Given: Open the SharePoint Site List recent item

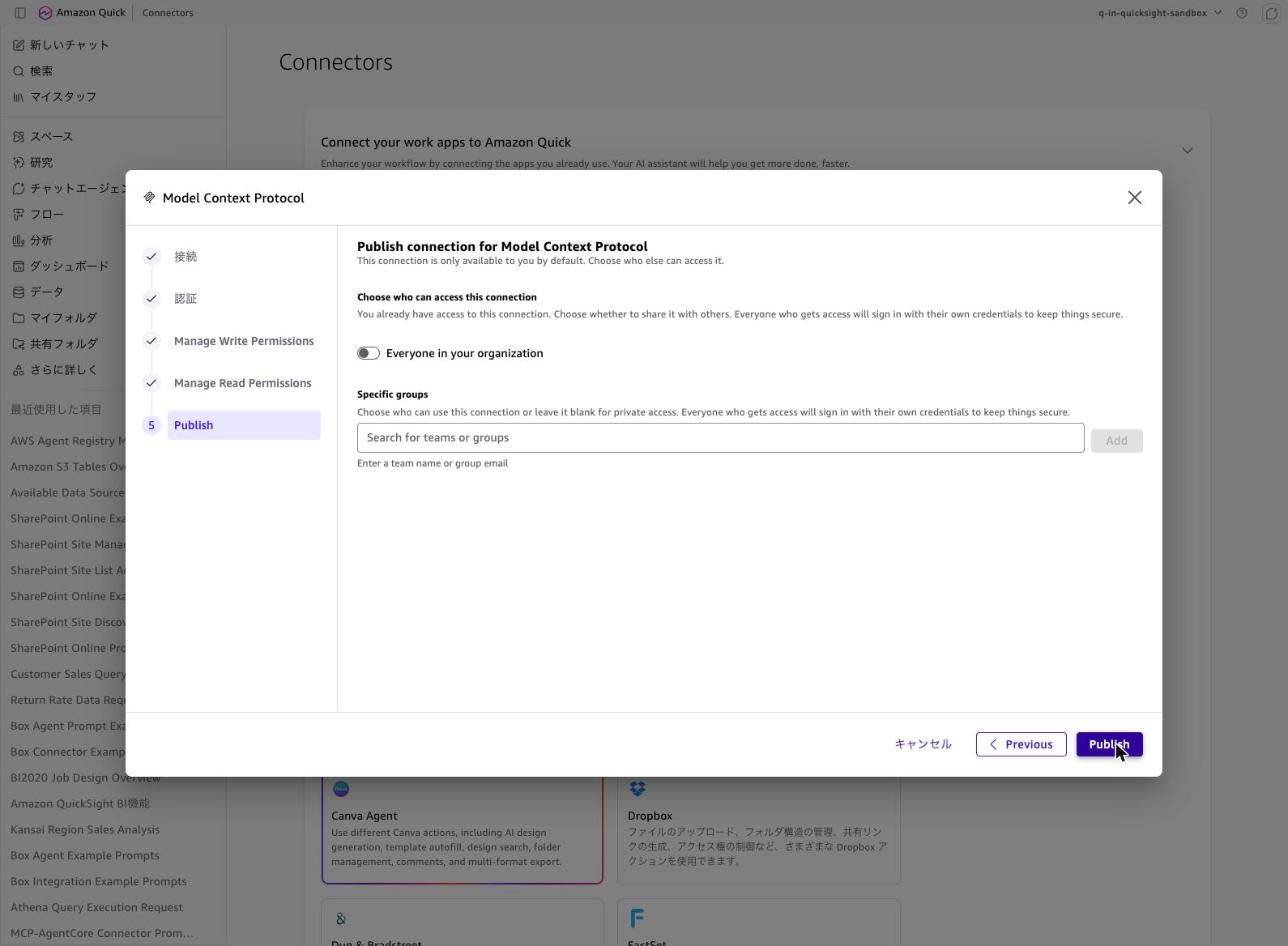Looking at the screenshot, I should click(68, 571).
